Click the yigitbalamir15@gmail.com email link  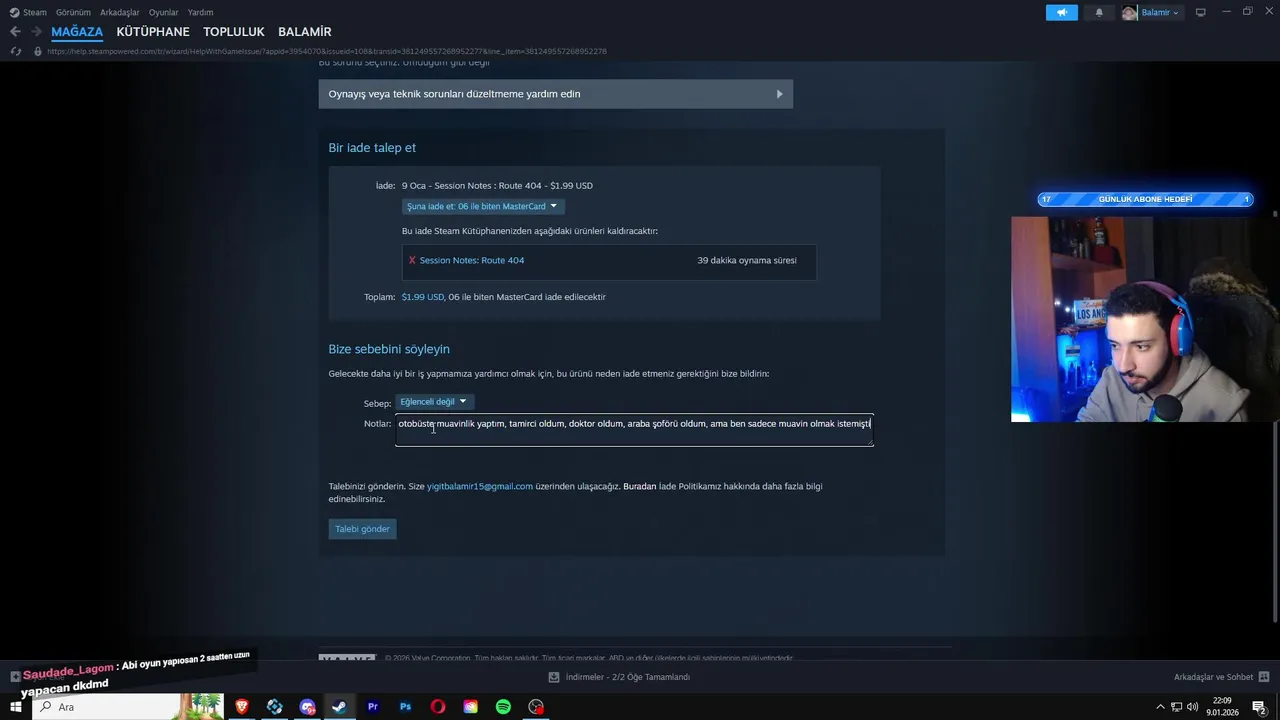480,486
